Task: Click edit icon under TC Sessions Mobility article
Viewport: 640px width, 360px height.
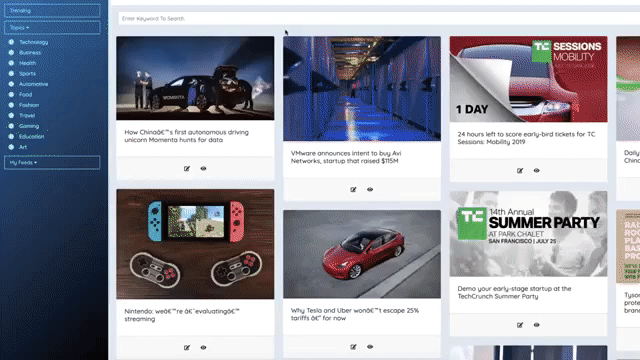Action: tap(520, 171)
